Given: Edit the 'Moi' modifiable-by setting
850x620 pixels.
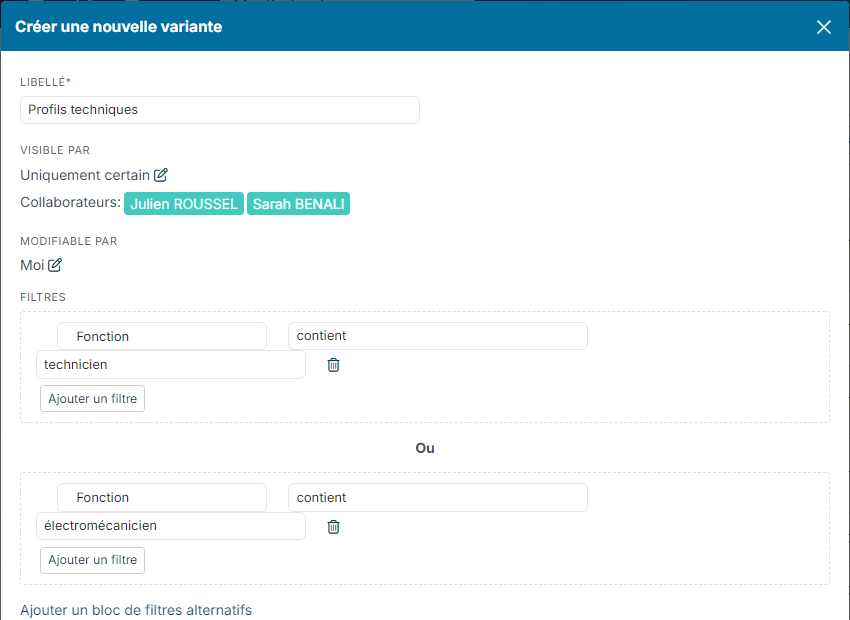Looking at the screenshot, I should tap(55, 265).
